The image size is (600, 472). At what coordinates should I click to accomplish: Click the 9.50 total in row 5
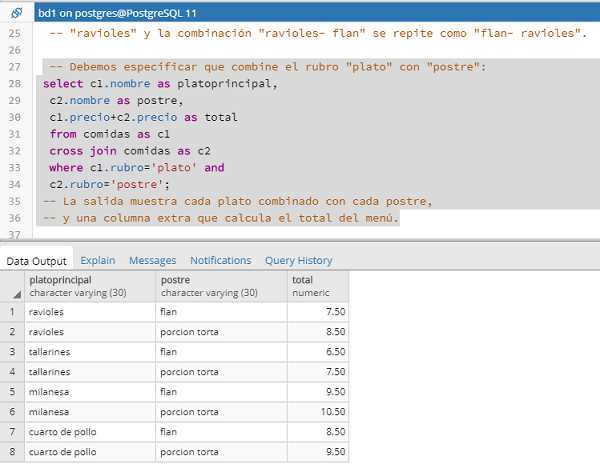pyautogui.click(x=318, y=392)
